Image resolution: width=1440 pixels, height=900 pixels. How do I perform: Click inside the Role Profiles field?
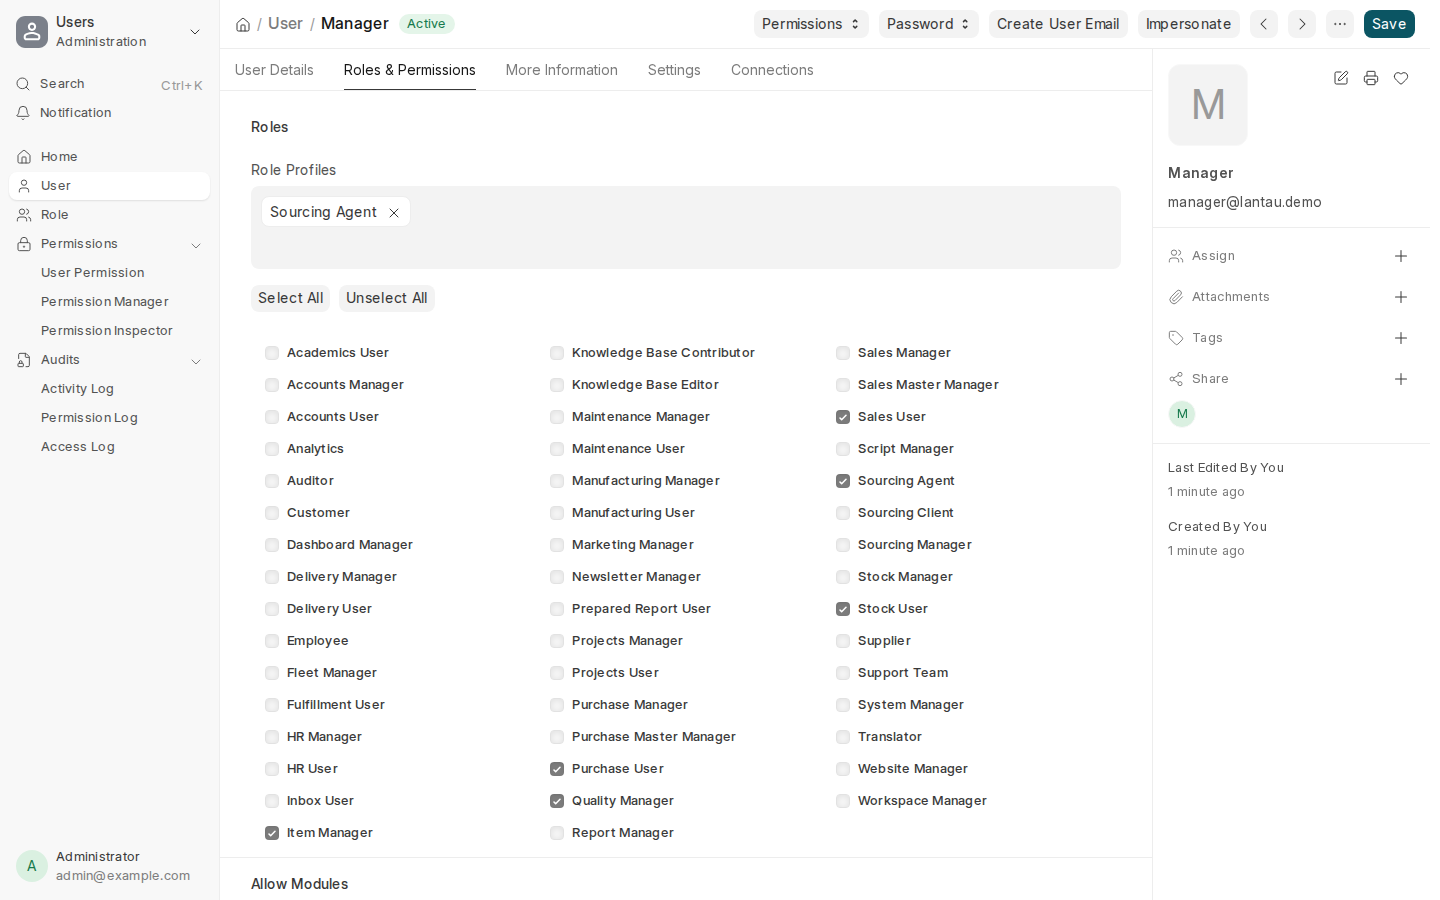tap(686, 227)
